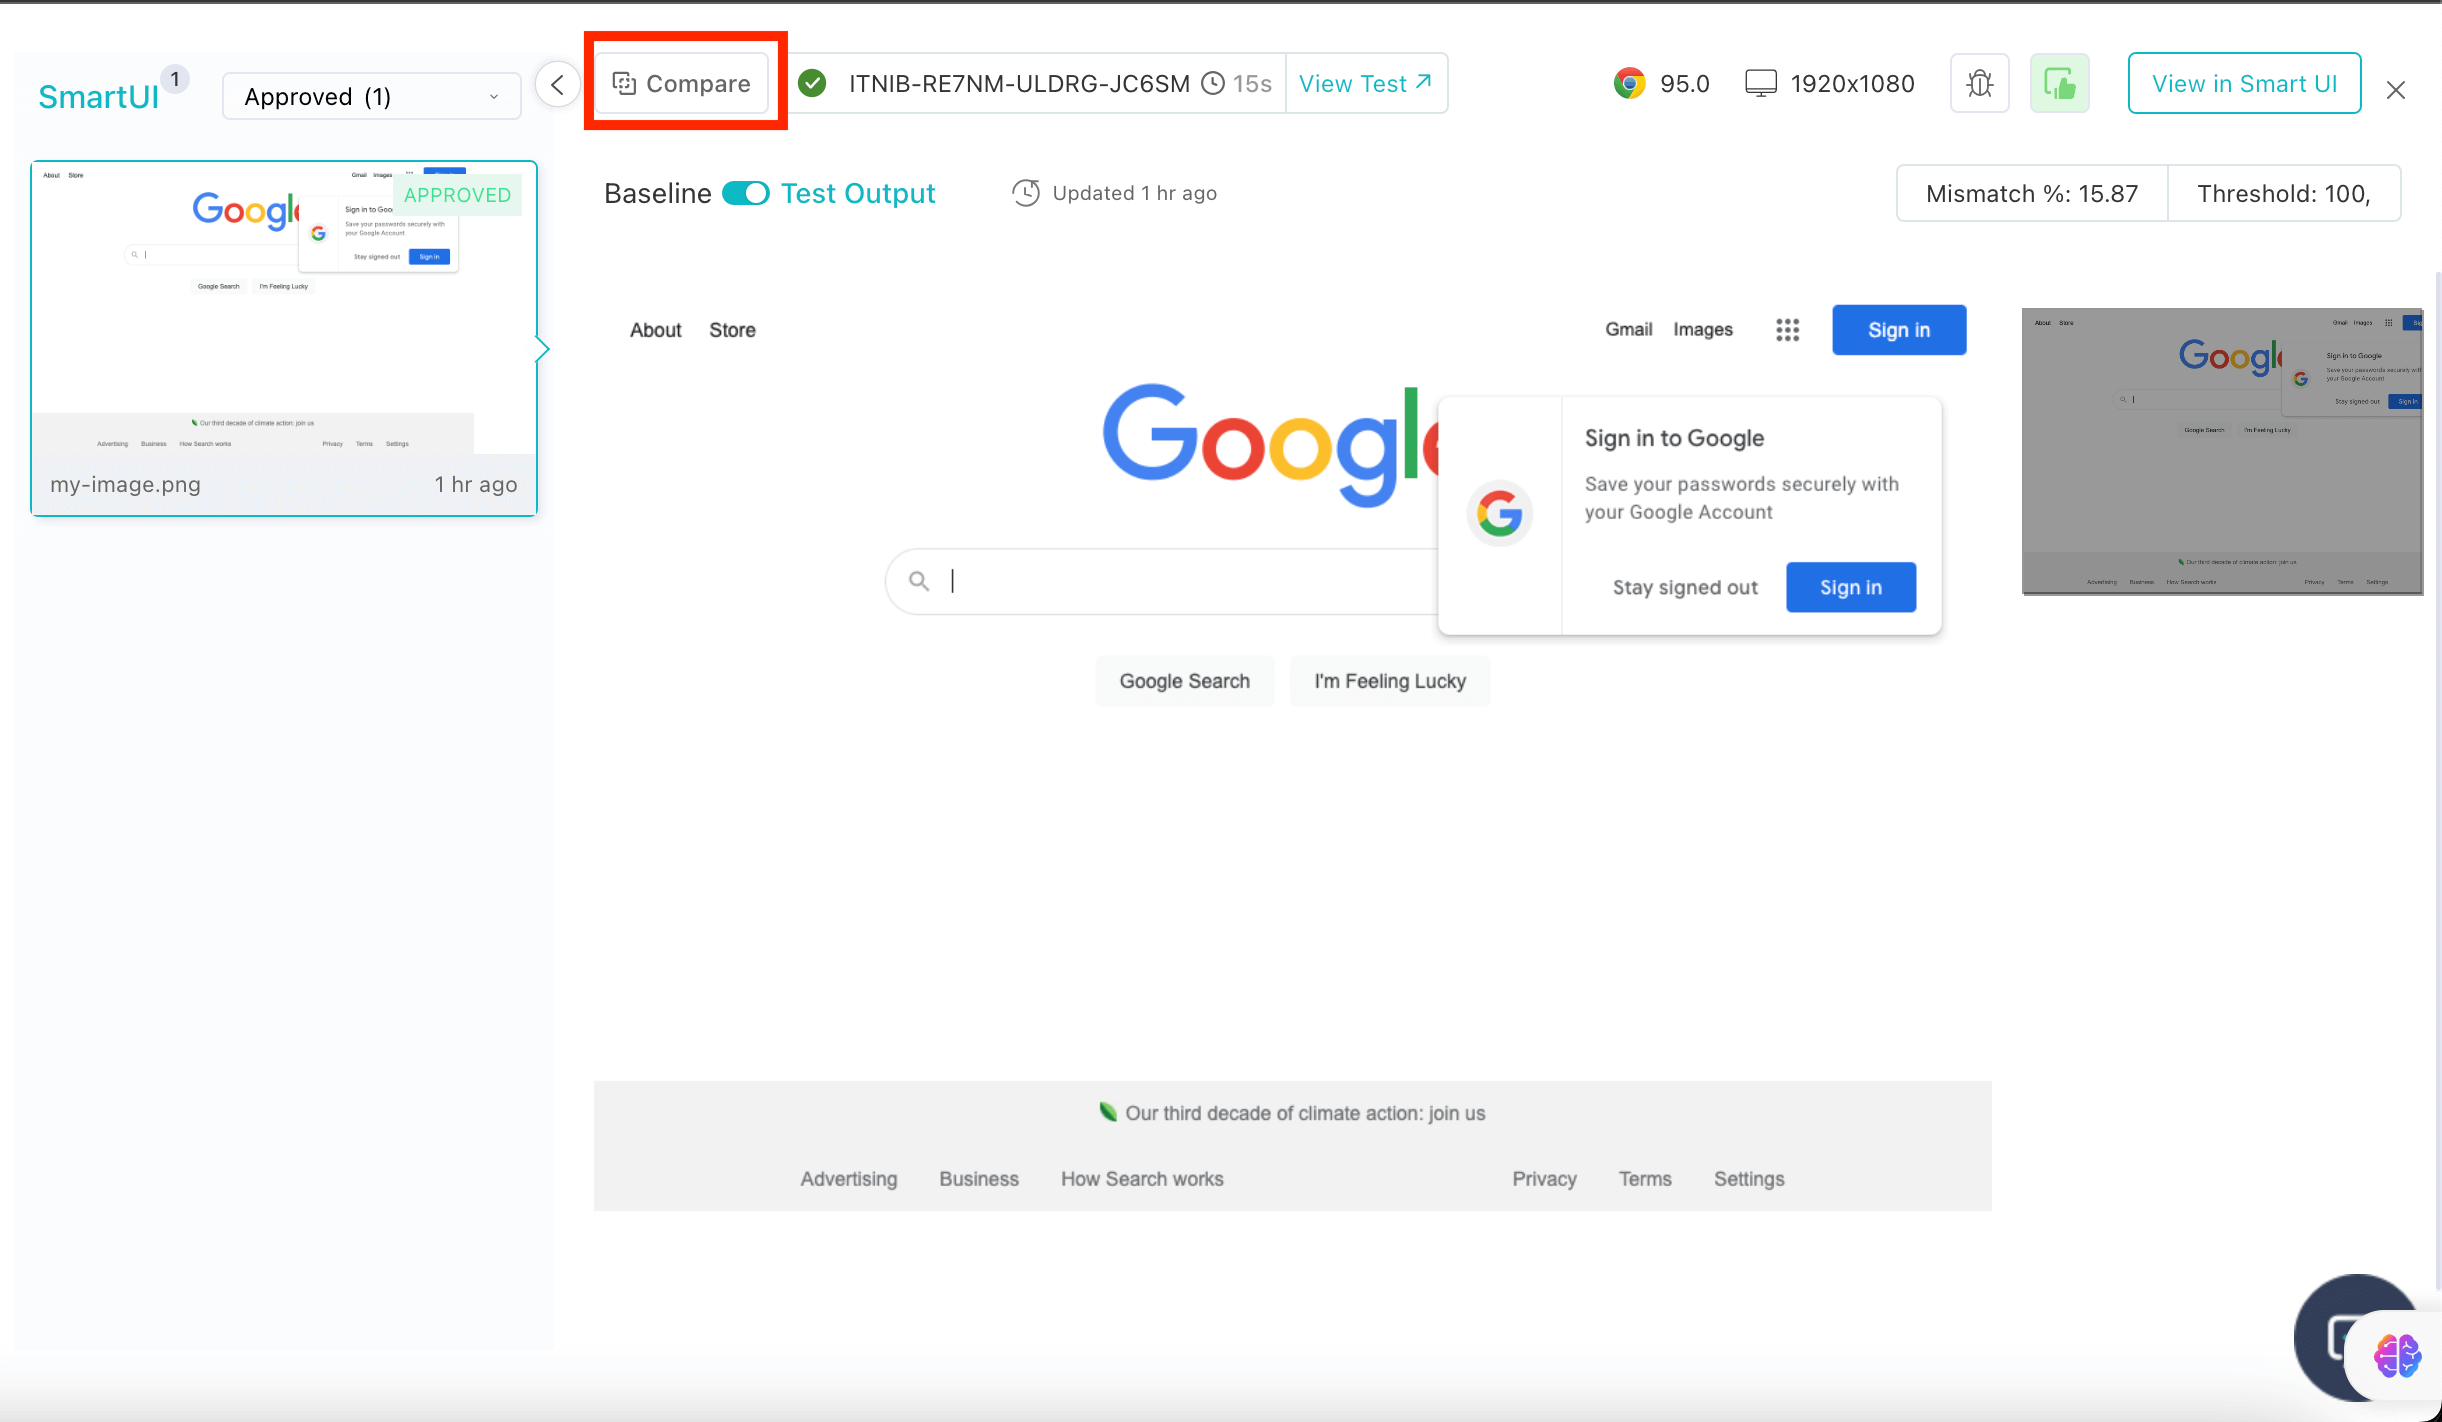Open the Approved (1) status dropdown

[371, 97]
